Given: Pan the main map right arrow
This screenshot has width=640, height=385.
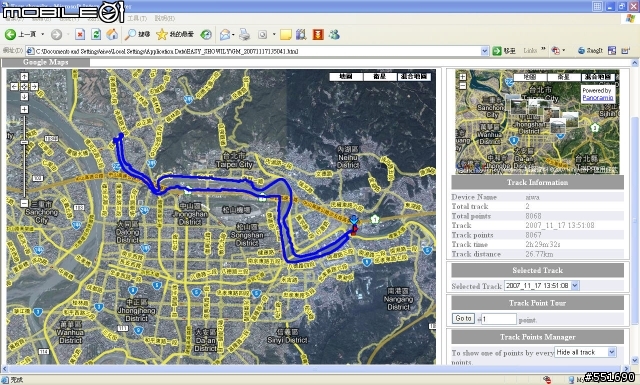Looking at the screenshot, I should point(34,87).
